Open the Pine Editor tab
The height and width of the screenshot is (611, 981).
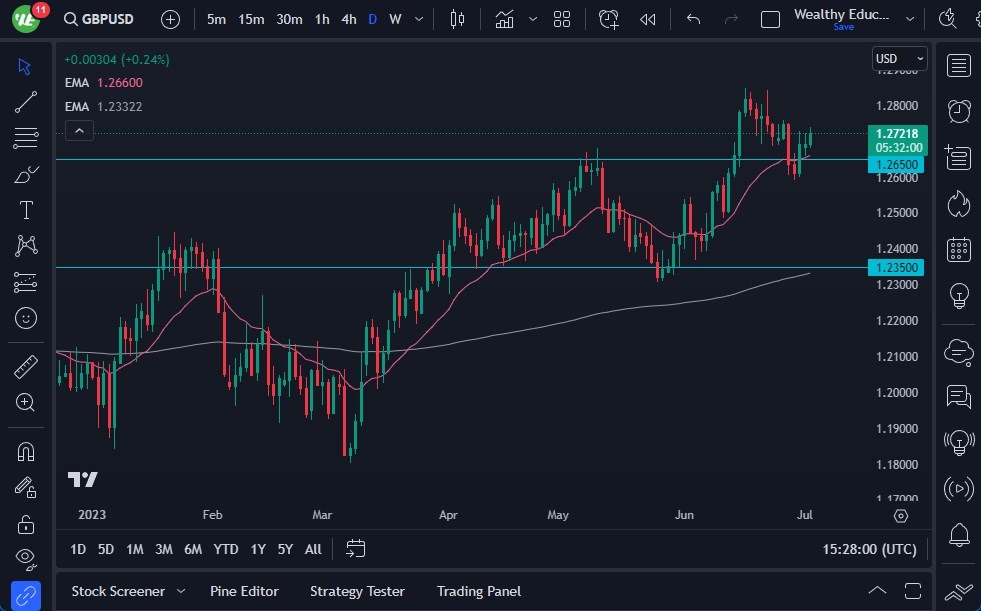coord(244,591)
